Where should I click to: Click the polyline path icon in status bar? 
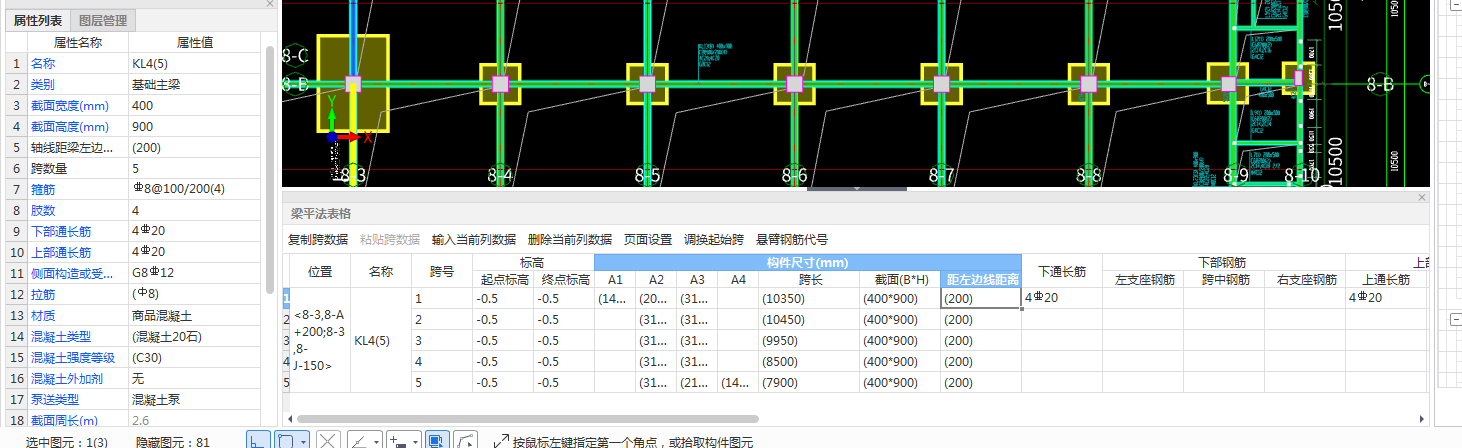tap(465, 440)
